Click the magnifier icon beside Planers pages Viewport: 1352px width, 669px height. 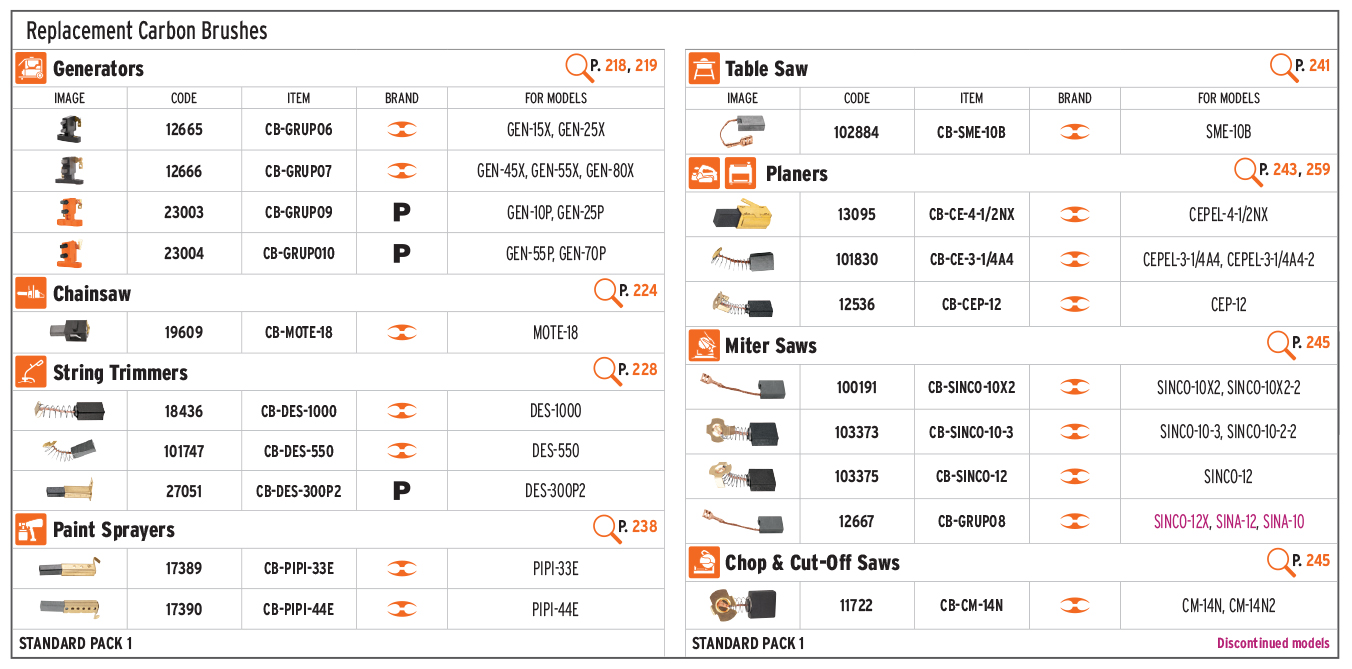click(x=1248, y=172)
